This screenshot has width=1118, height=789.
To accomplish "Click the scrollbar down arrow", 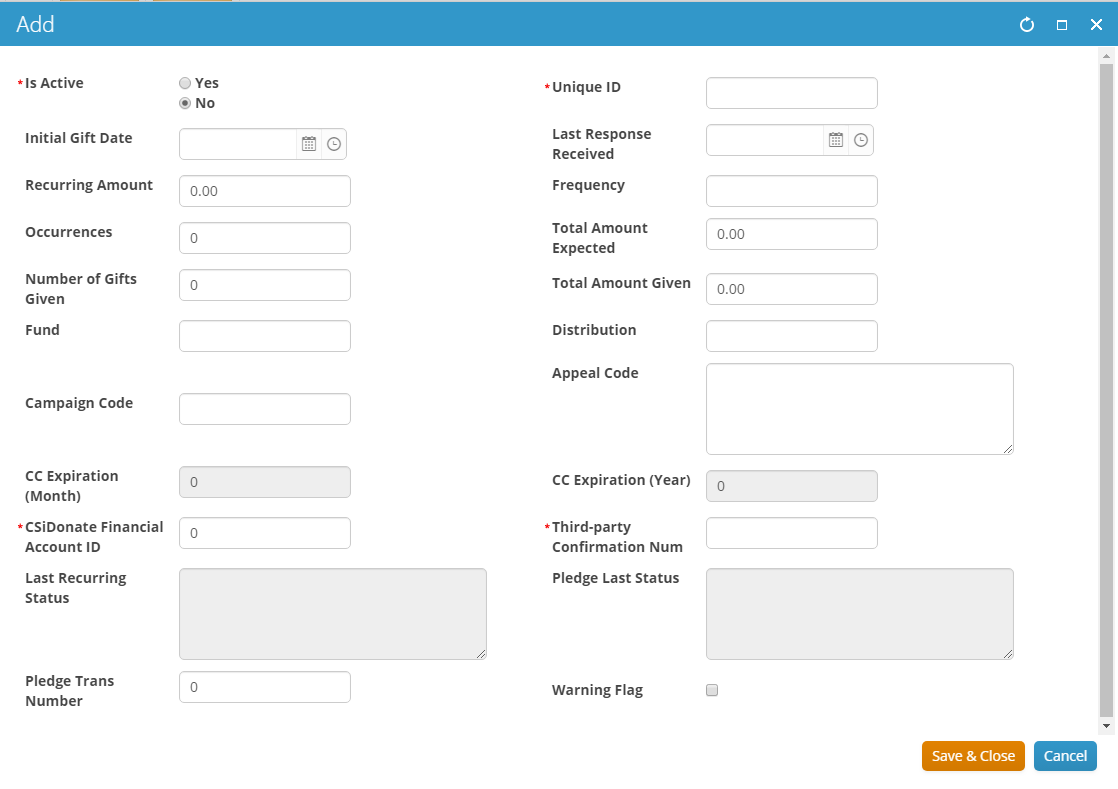I will 1106,725.
